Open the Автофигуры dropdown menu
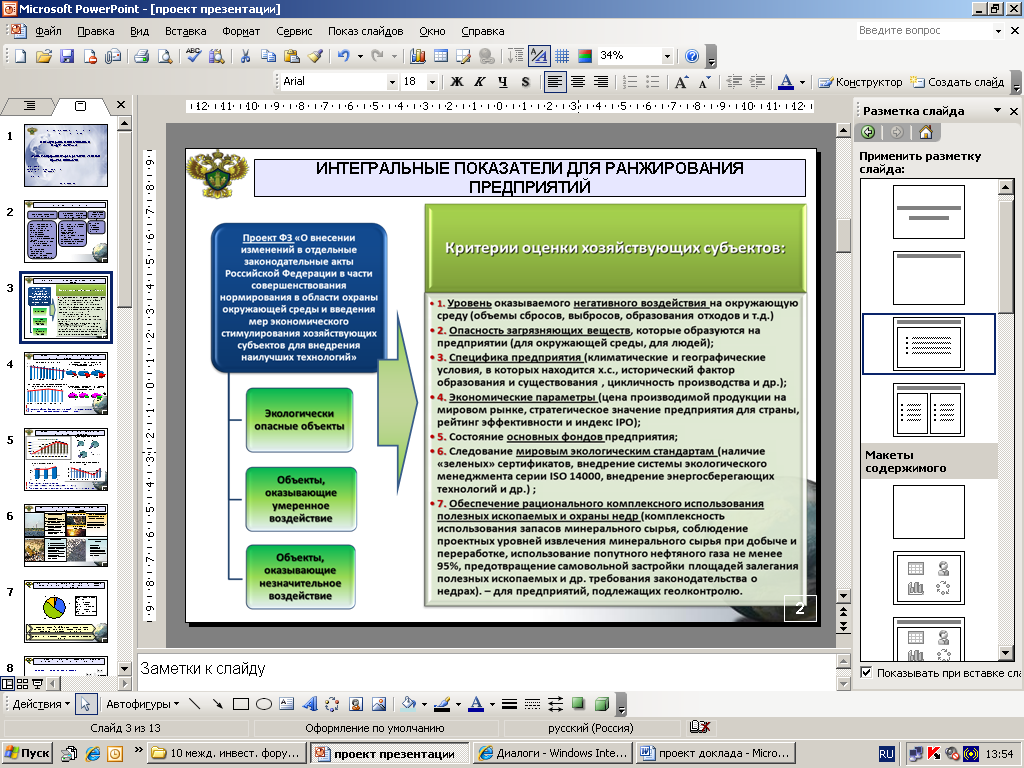Image resolution: width=1024 pixels, height=768 pixels. click(x=143, y=704)
